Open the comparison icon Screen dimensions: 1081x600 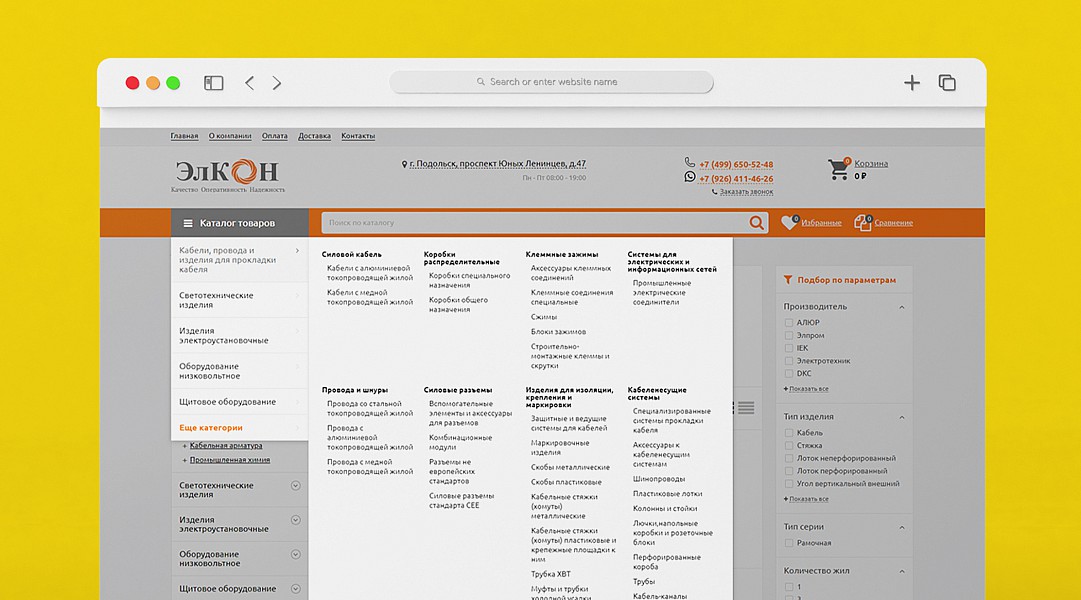(862, 223)
